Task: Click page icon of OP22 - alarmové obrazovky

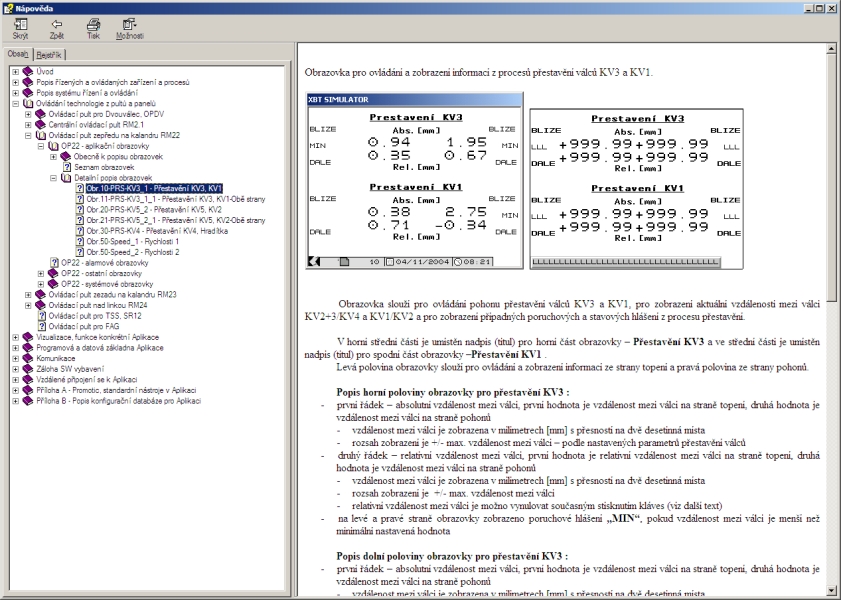Action: pos(54,263)
